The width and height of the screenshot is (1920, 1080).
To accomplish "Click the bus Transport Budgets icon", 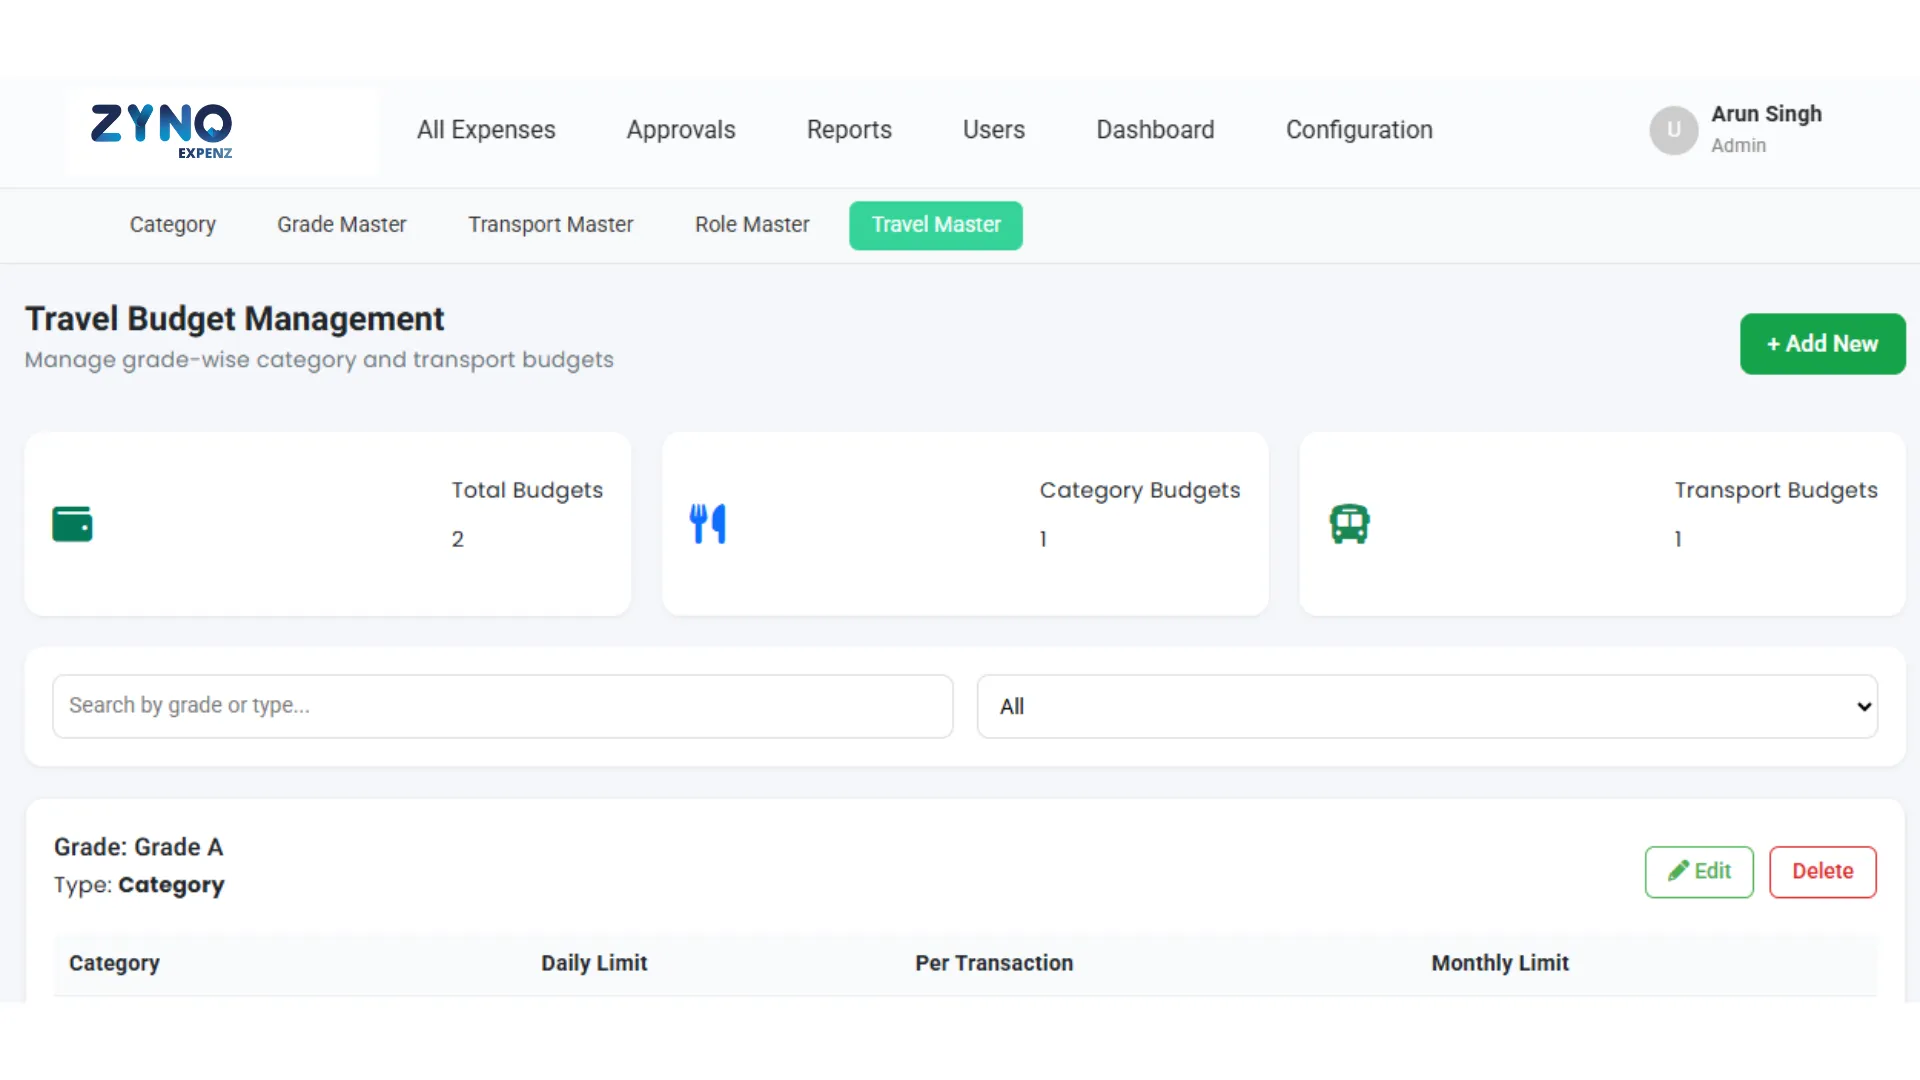I will point(1349,524).
